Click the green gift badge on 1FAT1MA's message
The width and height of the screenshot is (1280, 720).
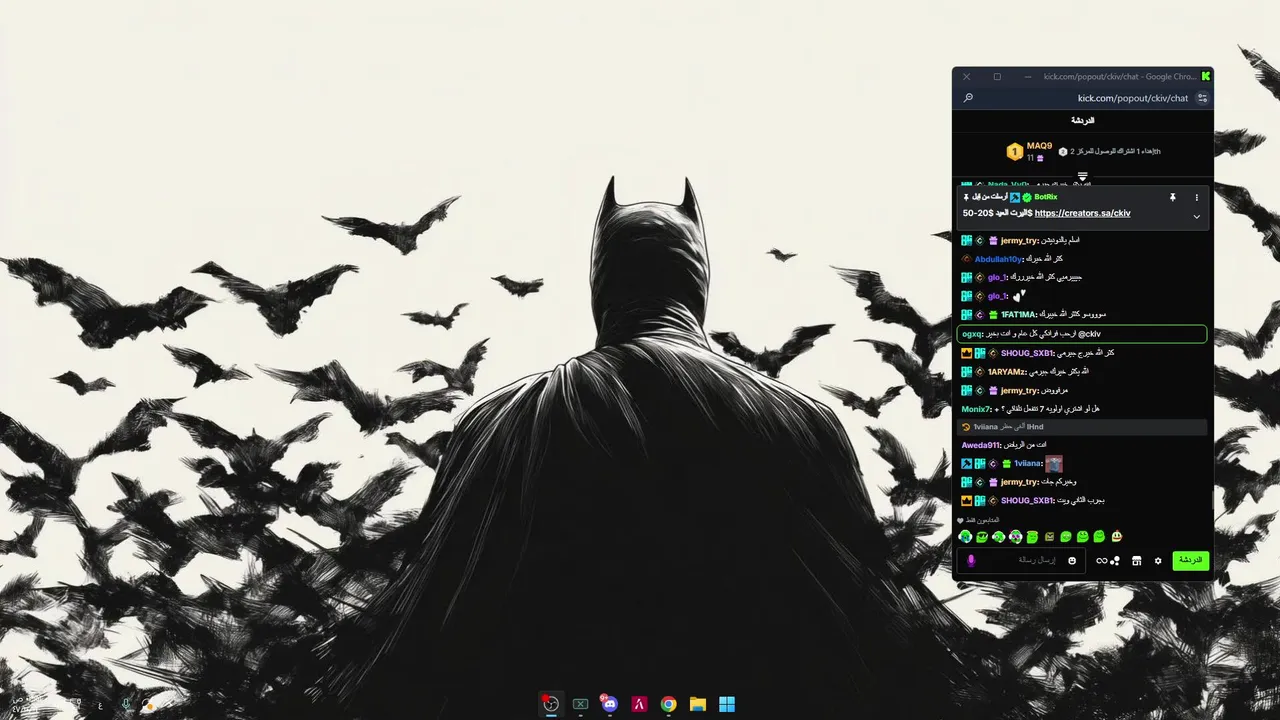tap(993, 315)
